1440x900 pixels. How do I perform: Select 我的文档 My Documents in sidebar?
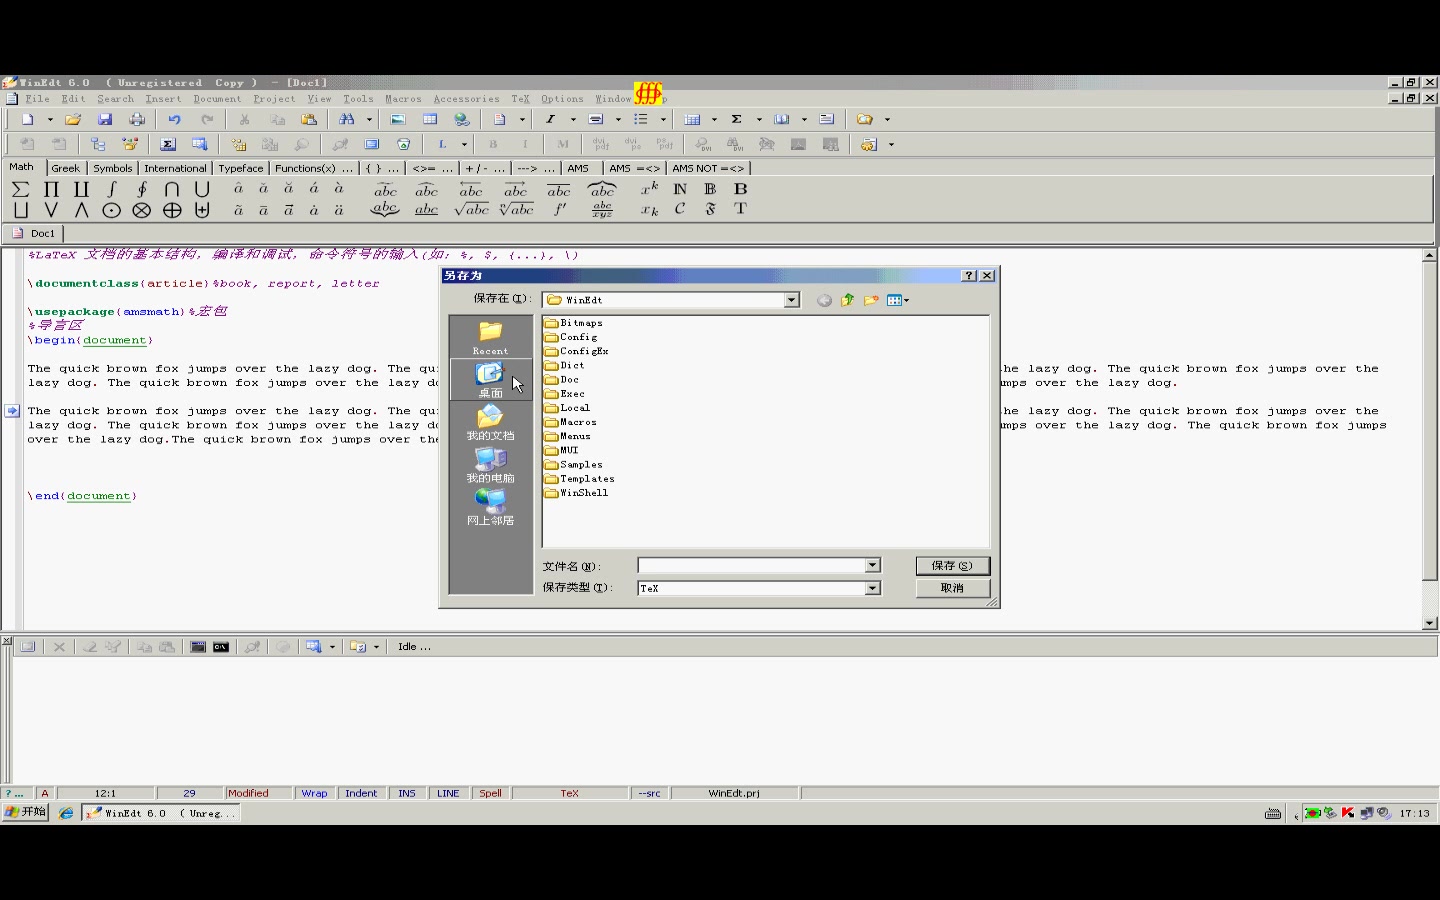click(490, 423)
